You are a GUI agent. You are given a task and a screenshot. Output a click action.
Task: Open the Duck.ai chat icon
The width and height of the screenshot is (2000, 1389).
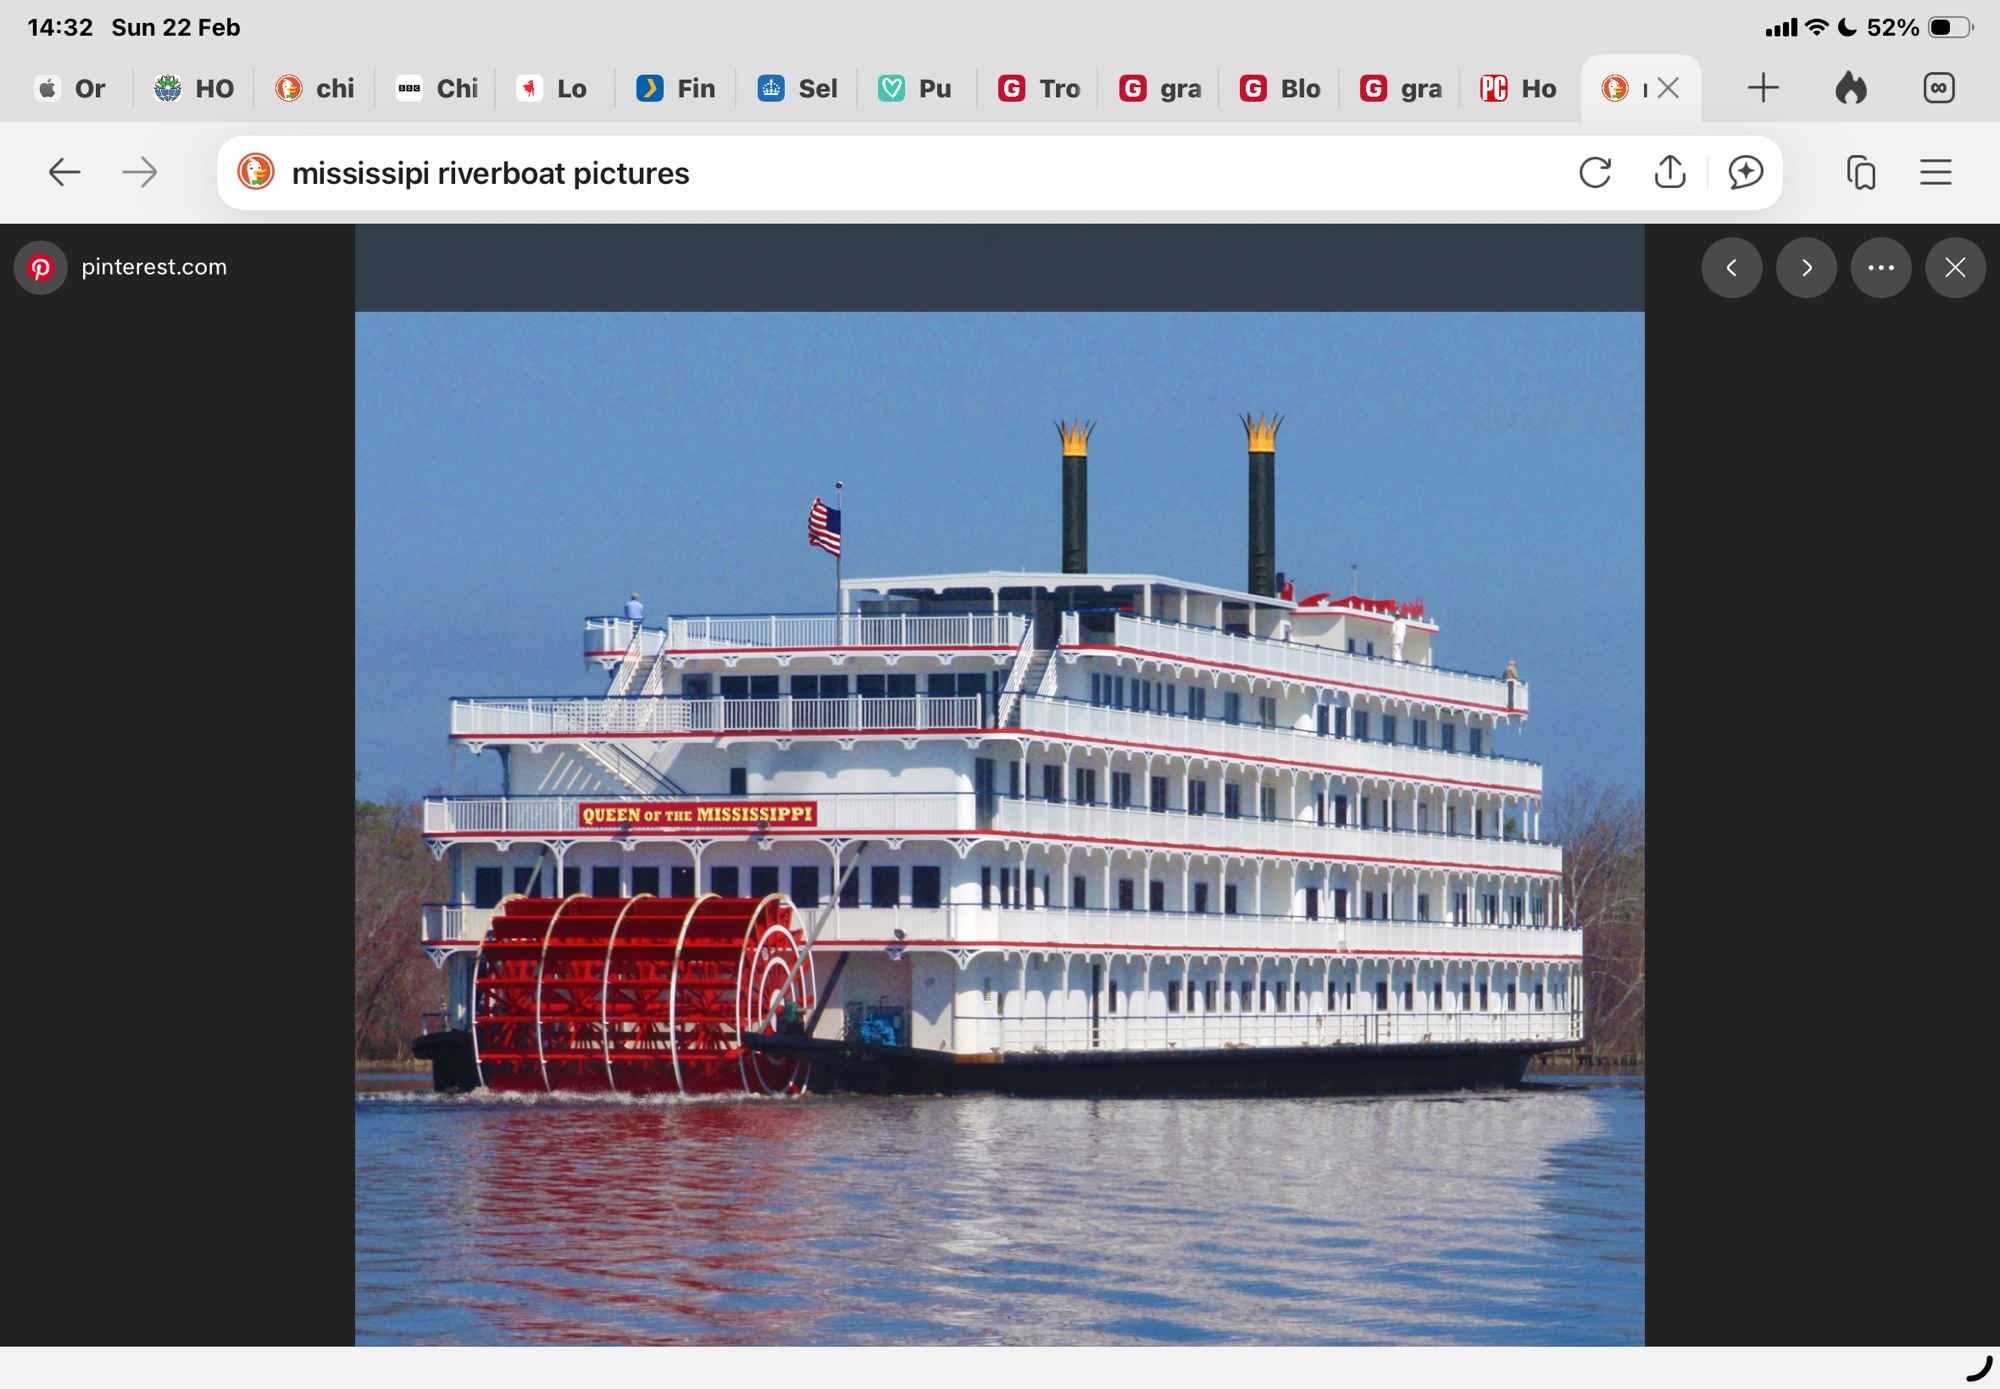pyautogui.click(x=1746, y=172)
